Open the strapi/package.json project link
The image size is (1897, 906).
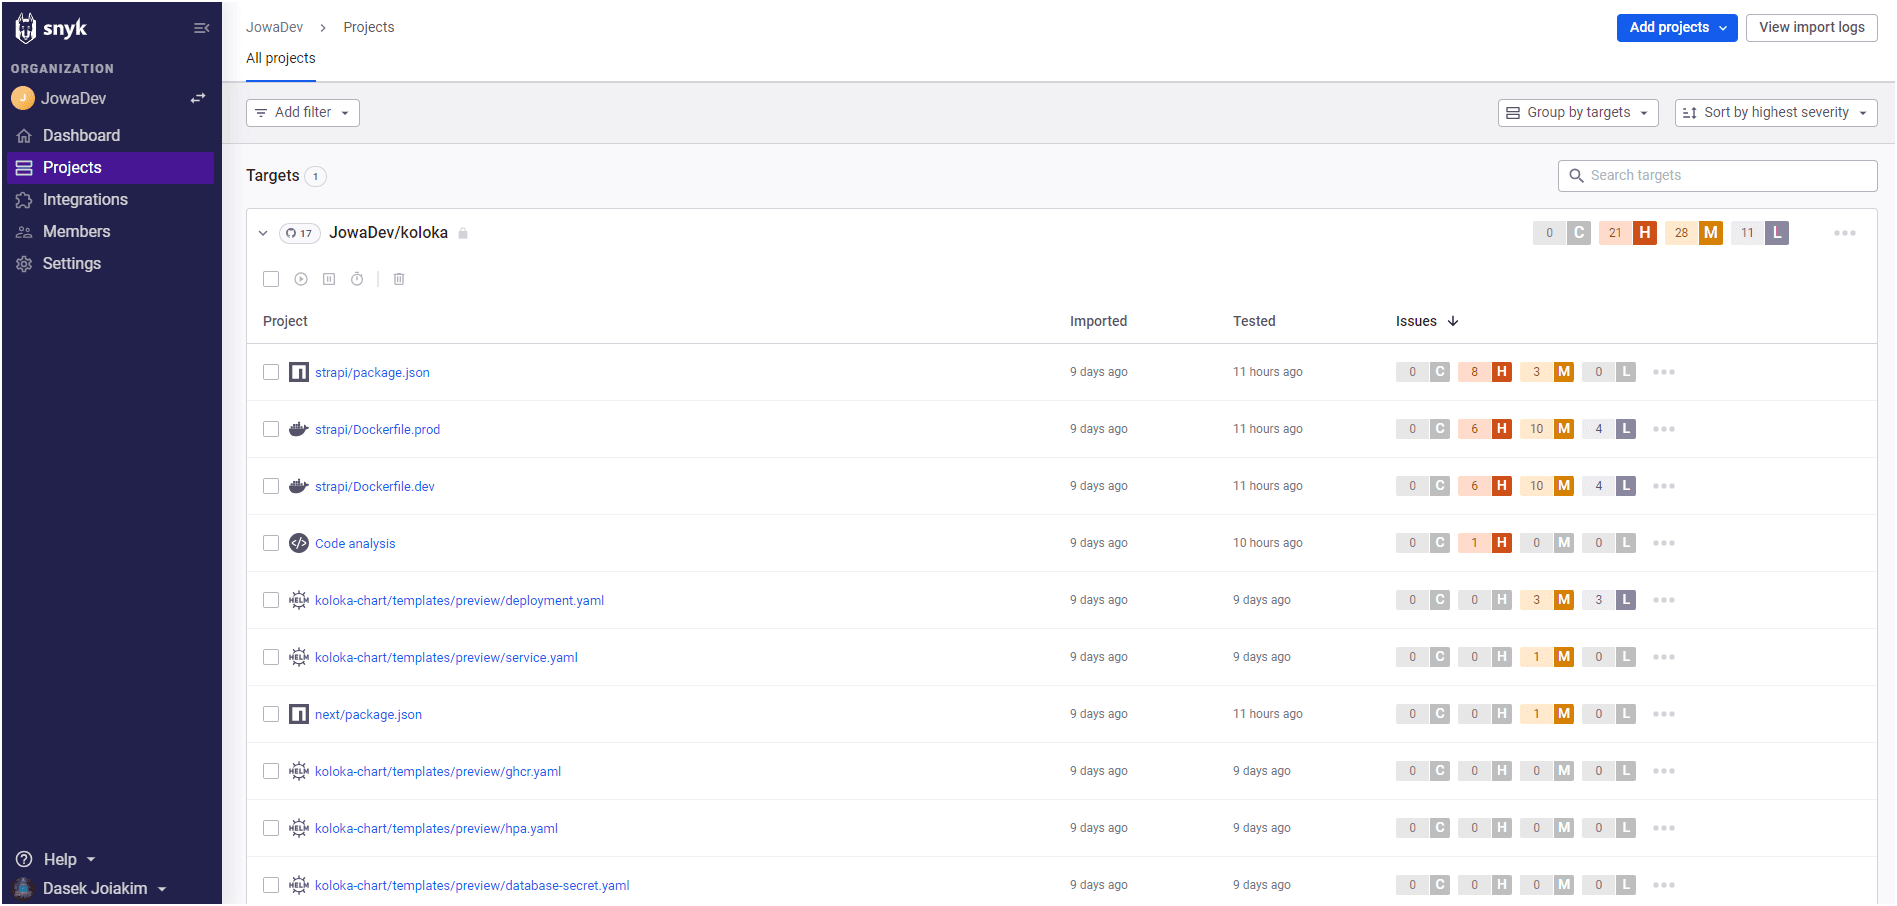[x=372, y=372]
